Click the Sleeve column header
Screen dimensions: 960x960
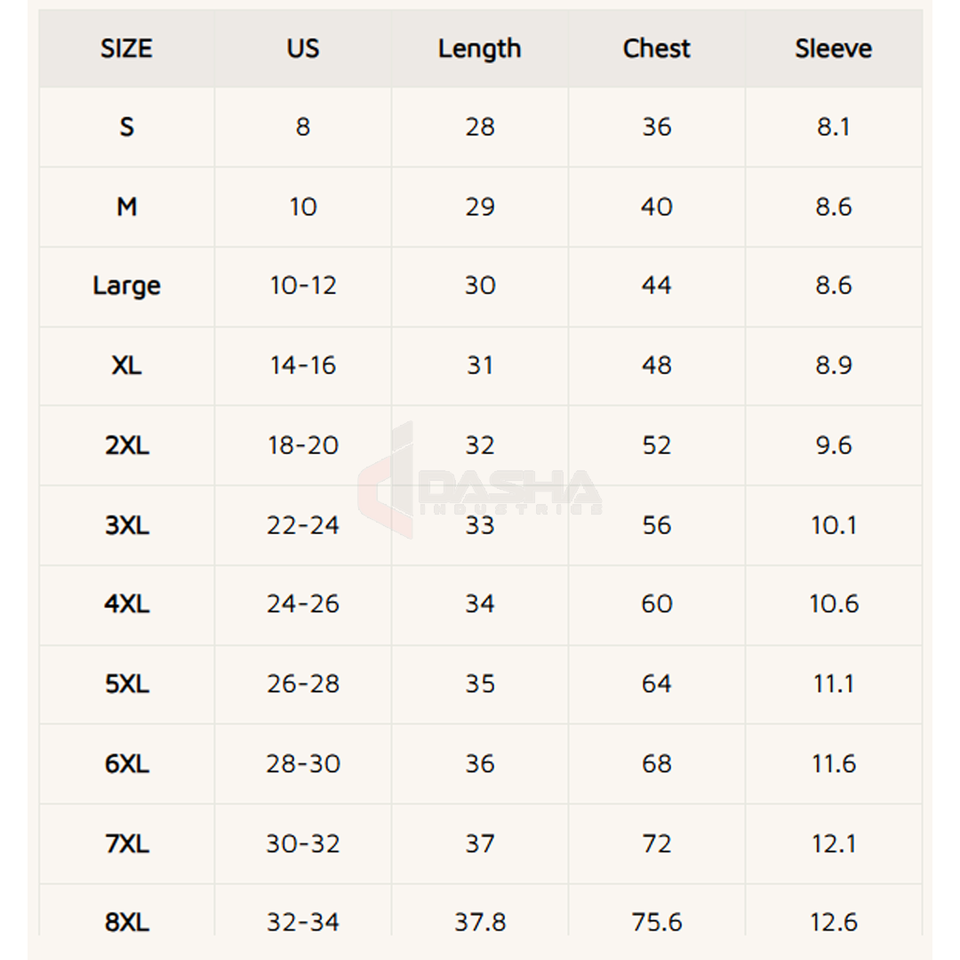(833, 48)
